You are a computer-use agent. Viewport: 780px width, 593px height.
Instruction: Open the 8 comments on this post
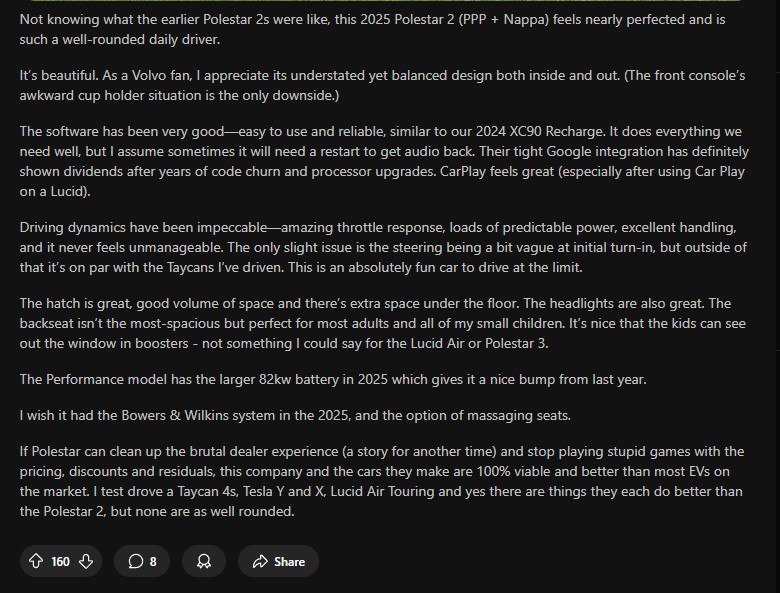[142, 561]
